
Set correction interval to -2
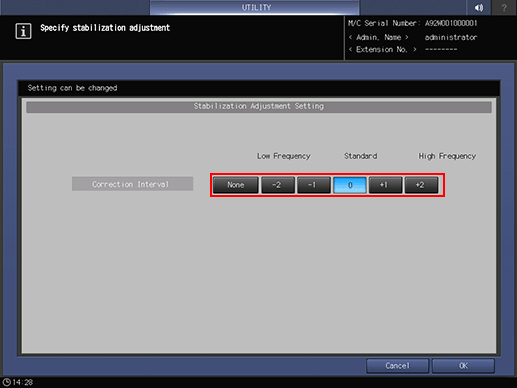(x=278, y=185)
